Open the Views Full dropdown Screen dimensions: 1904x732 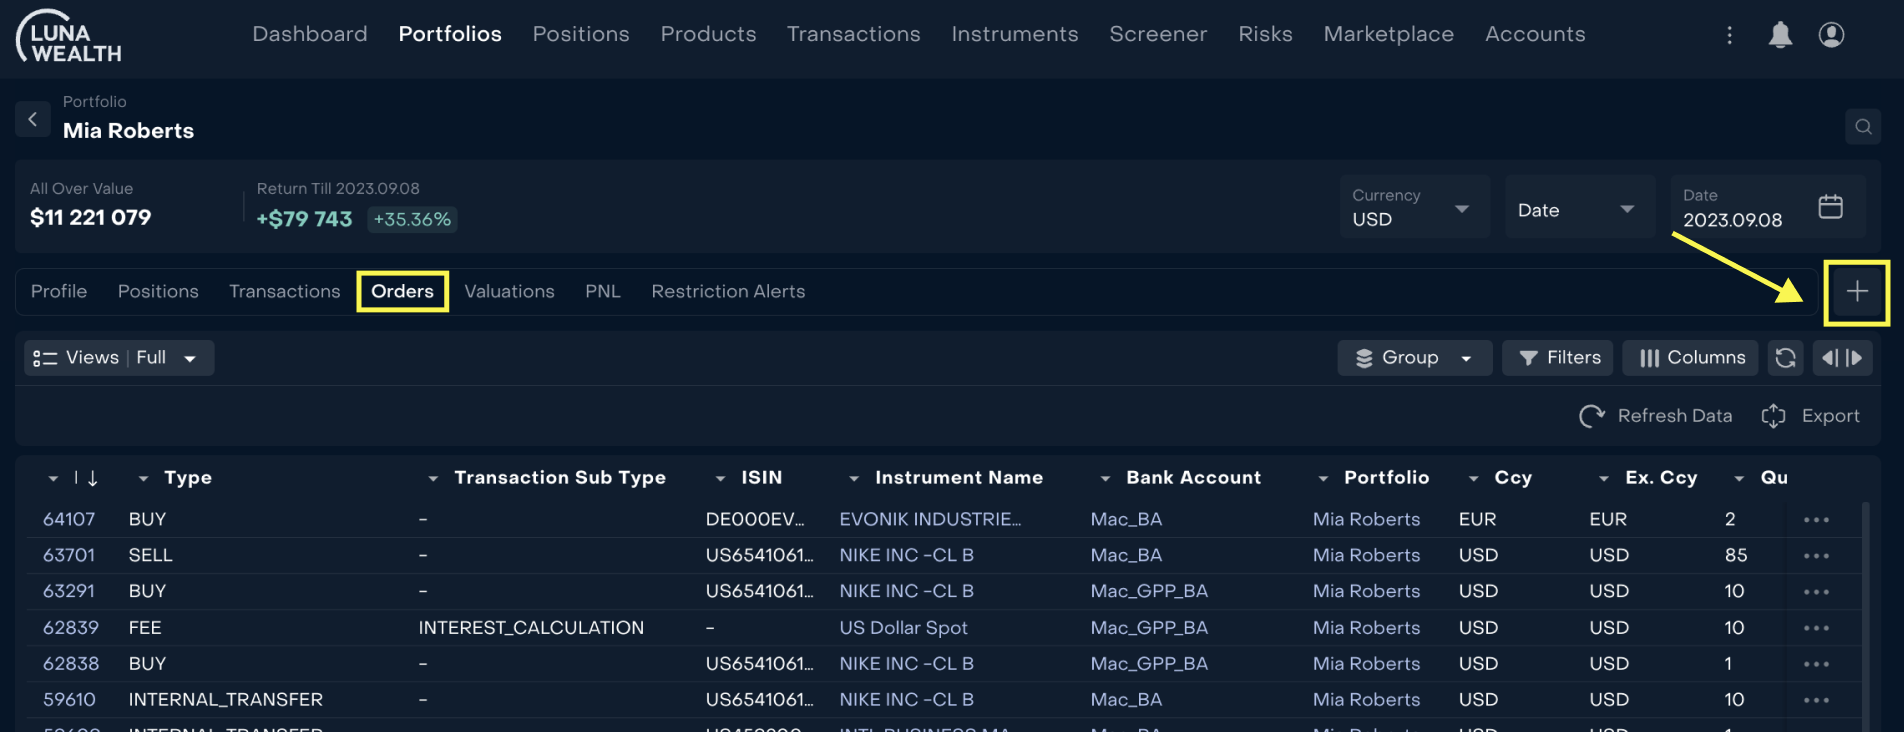click(119, 358)
